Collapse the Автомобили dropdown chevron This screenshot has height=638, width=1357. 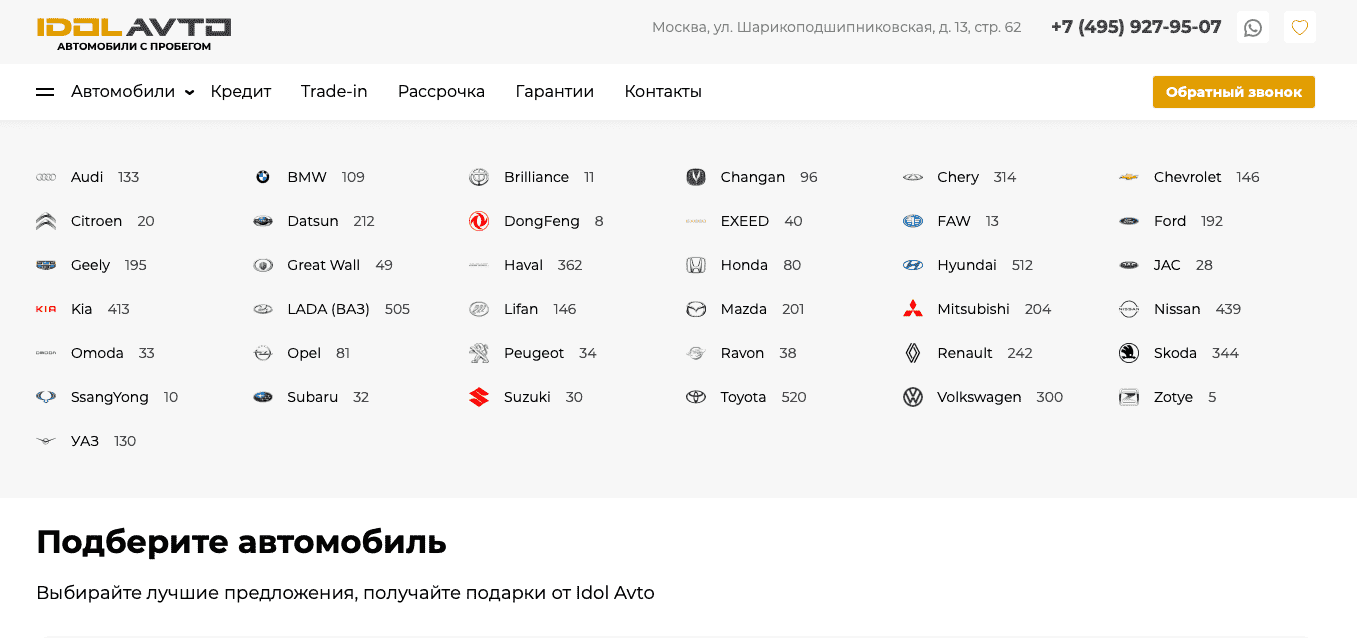point(189,93)
